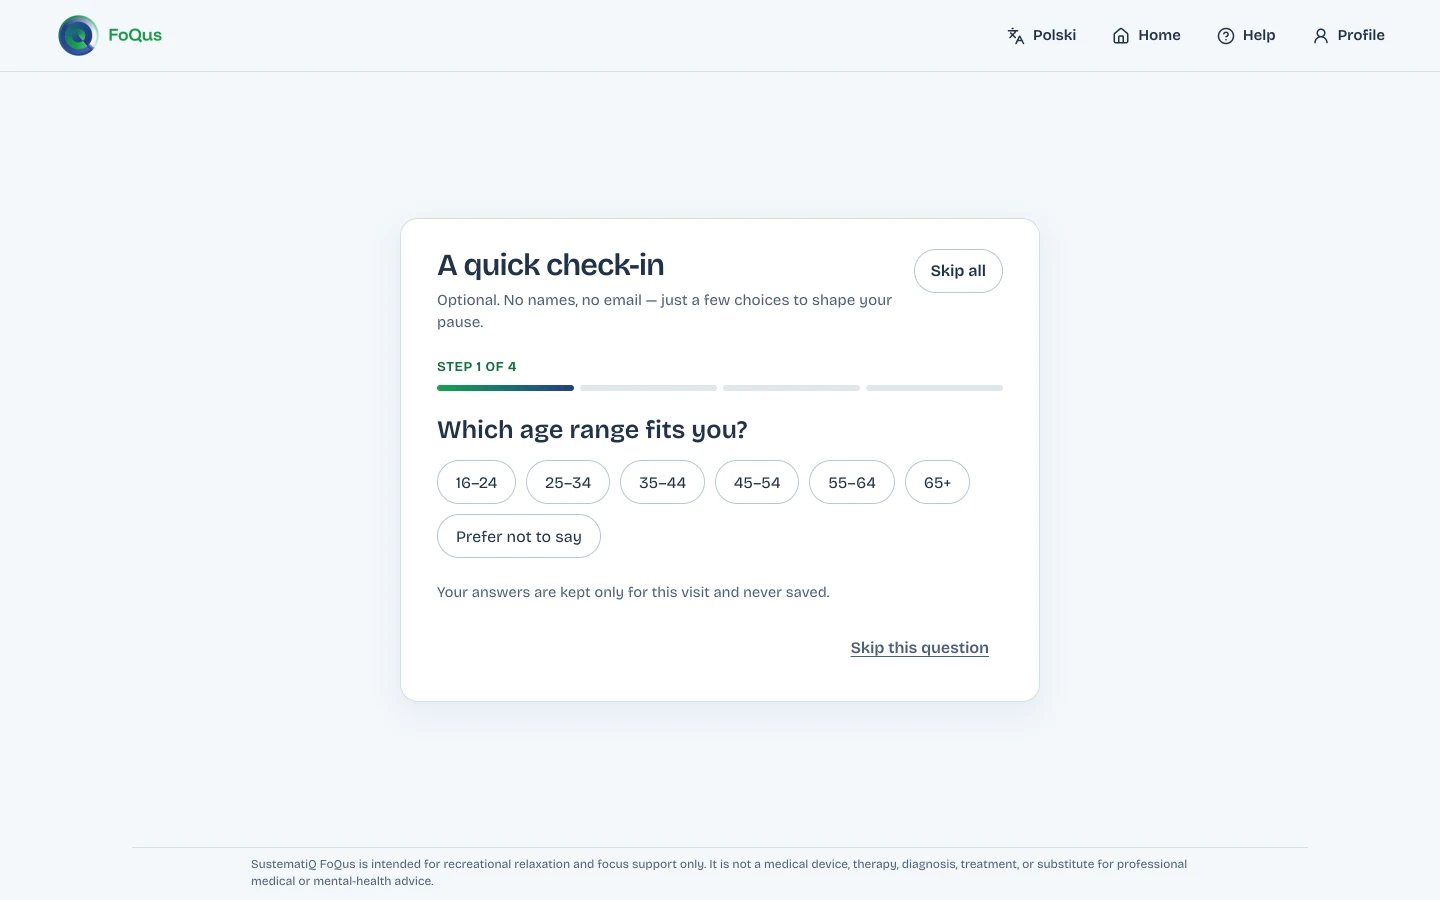Click the translate language icon

[x=1016, y=36]
